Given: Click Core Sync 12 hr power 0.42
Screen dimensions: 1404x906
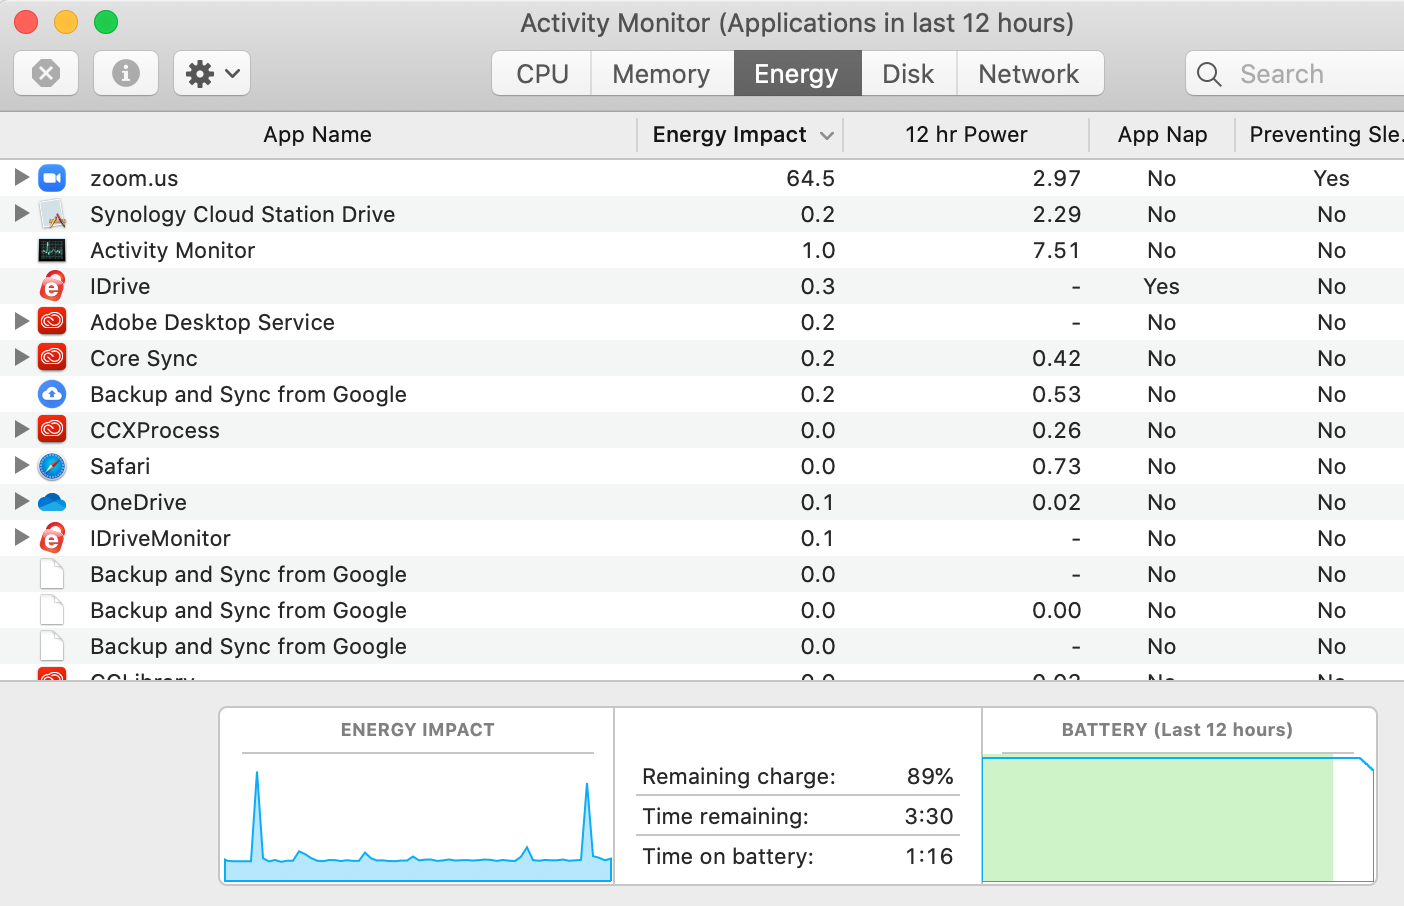Looking at the screenshot, I should point(1057,359).
